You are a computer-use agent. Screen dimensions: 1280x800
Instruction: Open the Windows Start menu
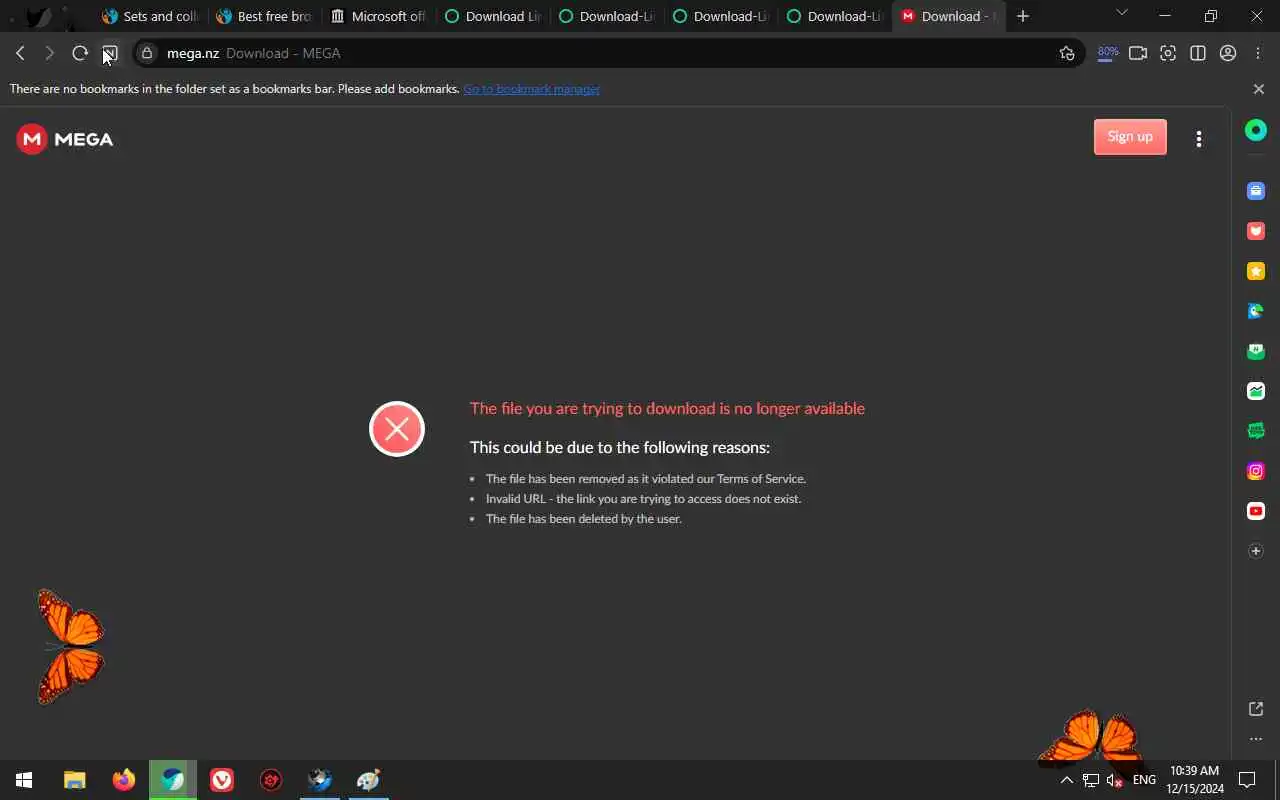pyautogui.click(x=24, y=780)
